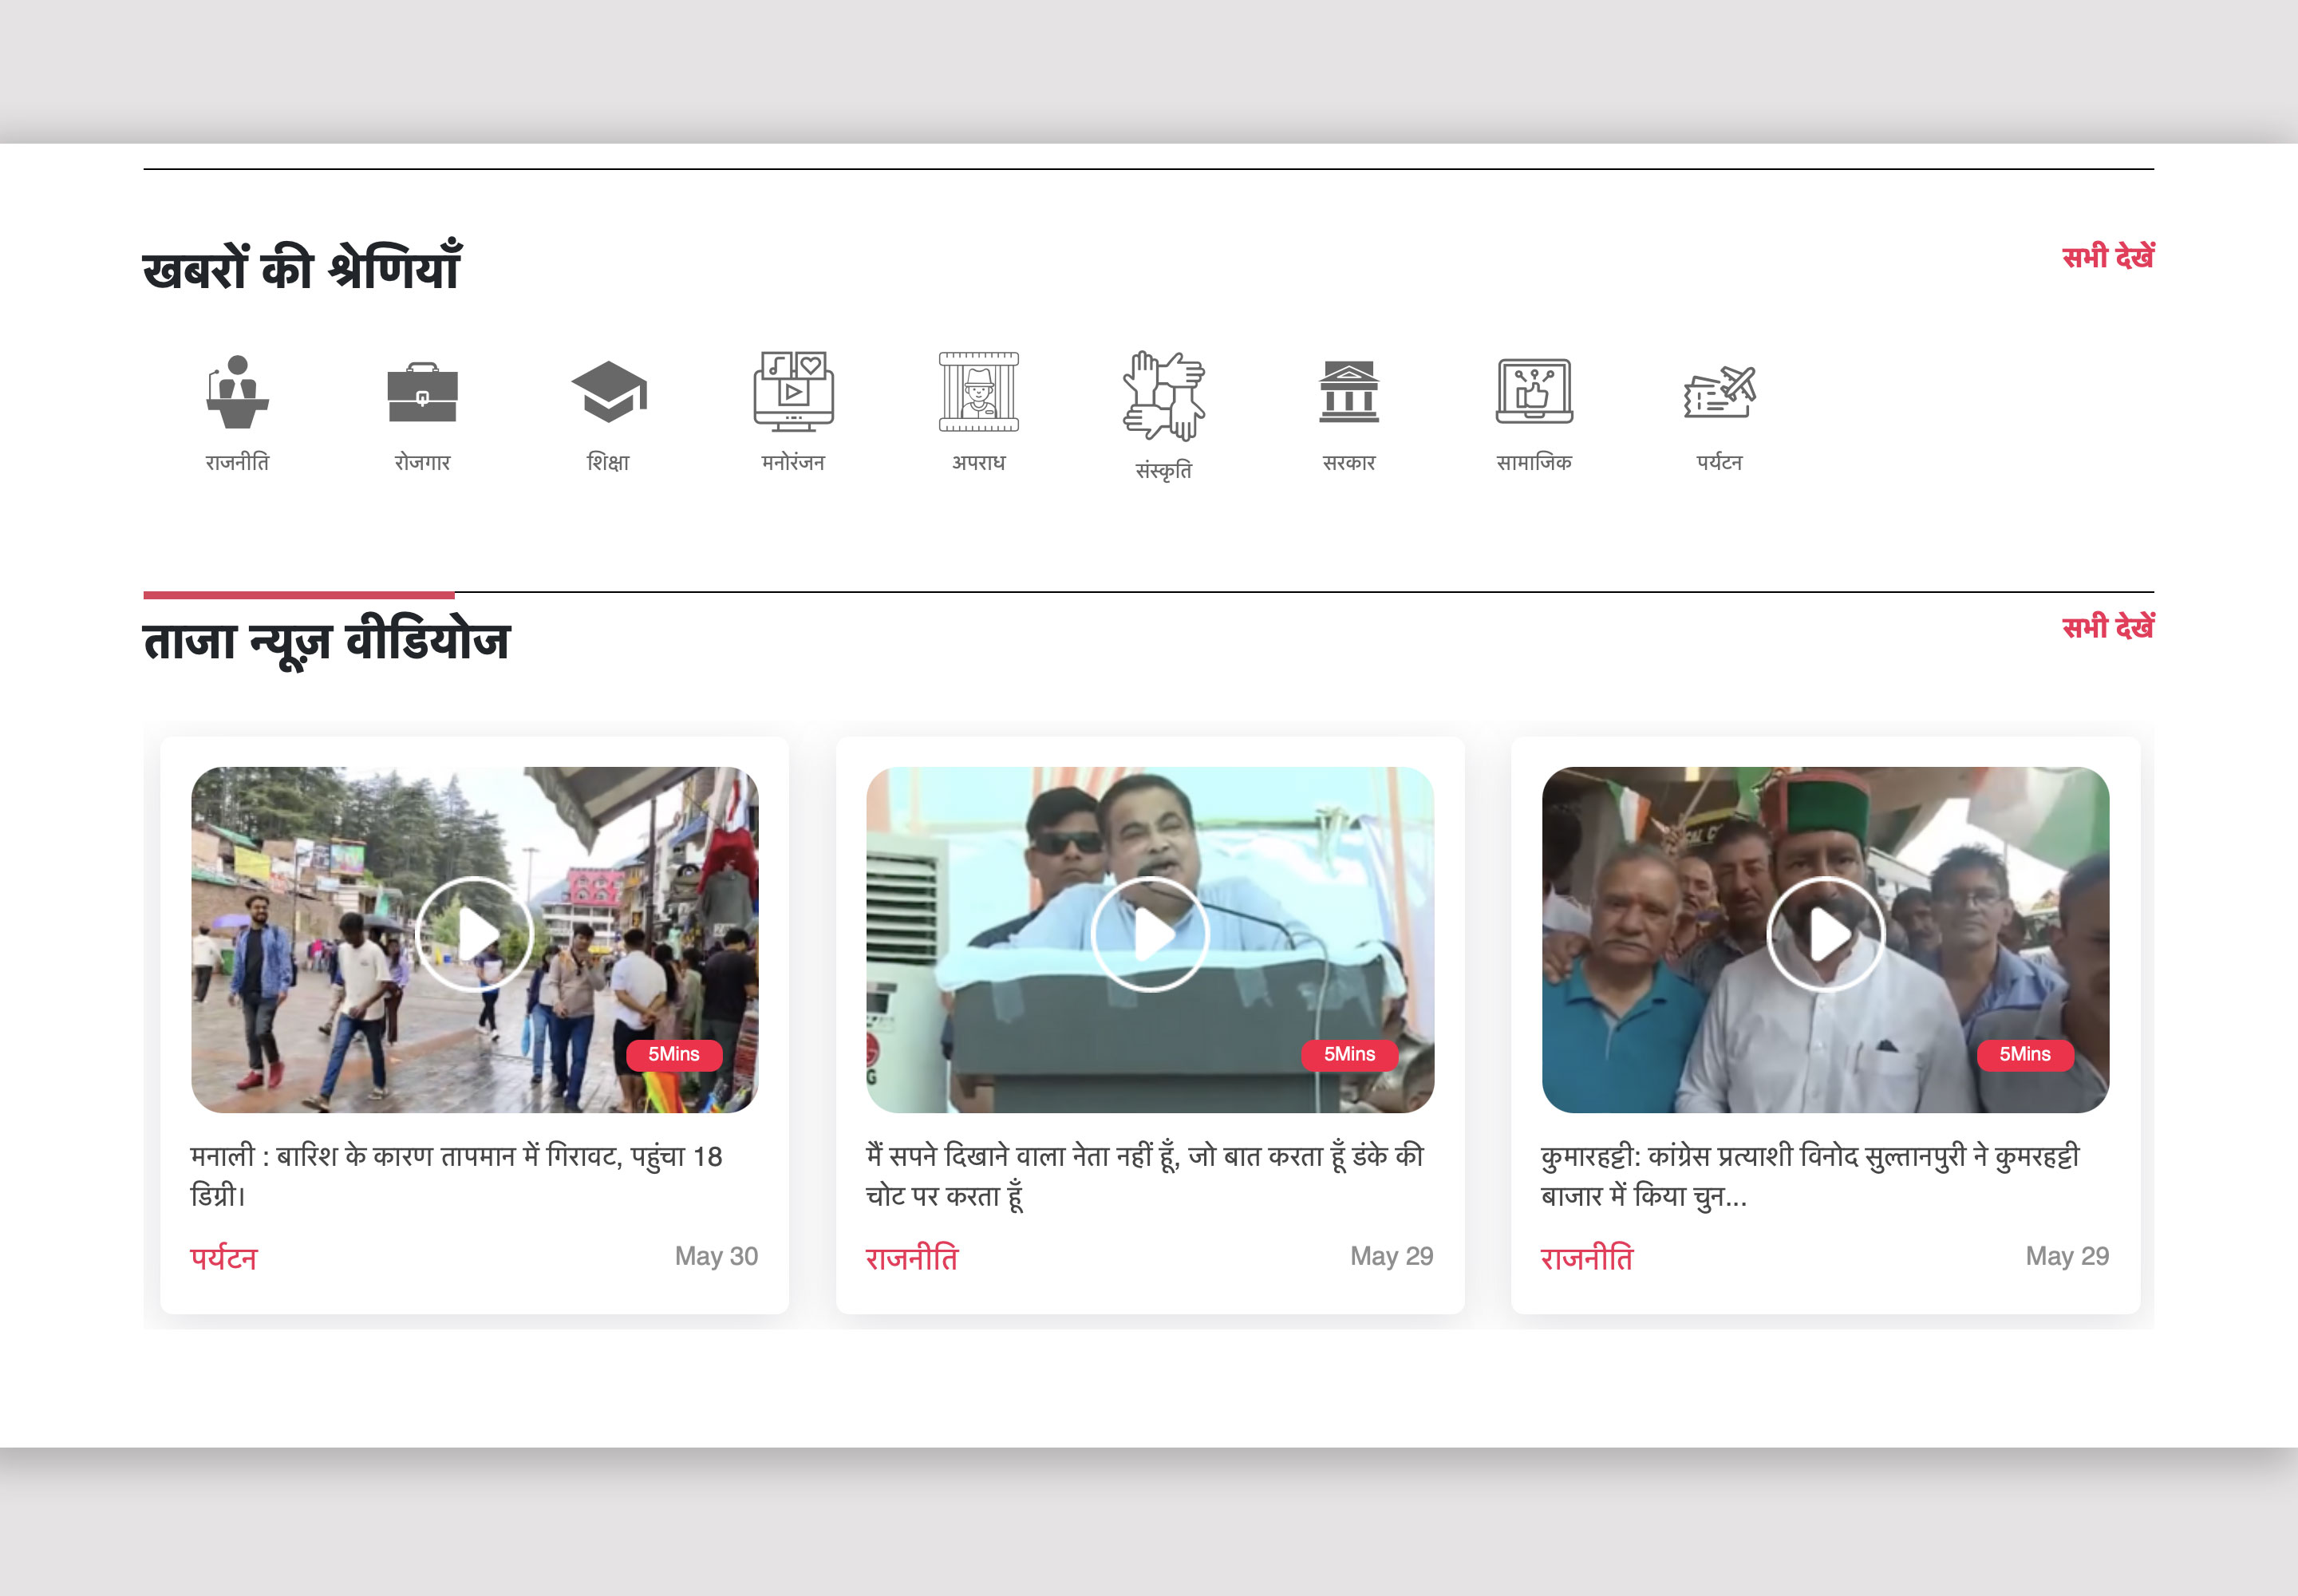Image resolution: width=2298 pixels, height=1596 pixels.
Task: Open the शिक्षा graduation cap icon
Action: click(608, 392)
